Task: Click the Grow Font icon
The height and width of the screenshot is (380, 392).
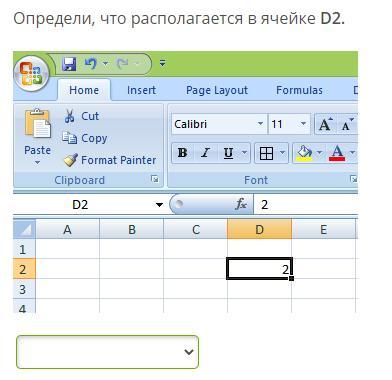Action: [x=325, y=124]
